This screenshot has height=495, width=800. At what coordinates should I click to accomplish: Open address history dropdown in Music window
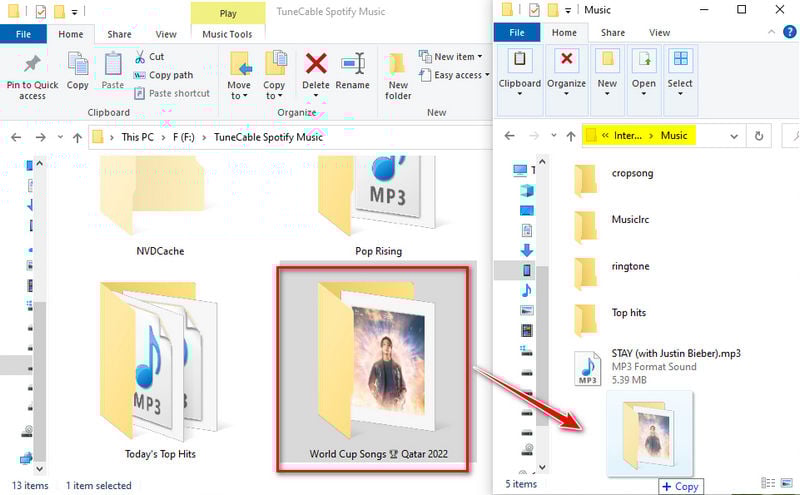point(734,136)
